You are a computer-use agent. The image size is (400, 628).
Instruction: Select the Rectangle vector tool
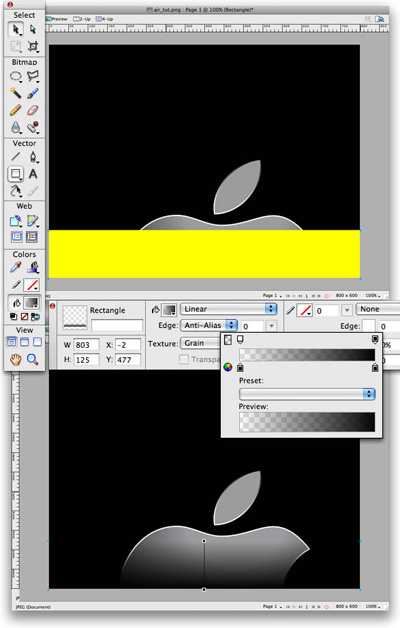pyautogui.click(x=16, y=174)
